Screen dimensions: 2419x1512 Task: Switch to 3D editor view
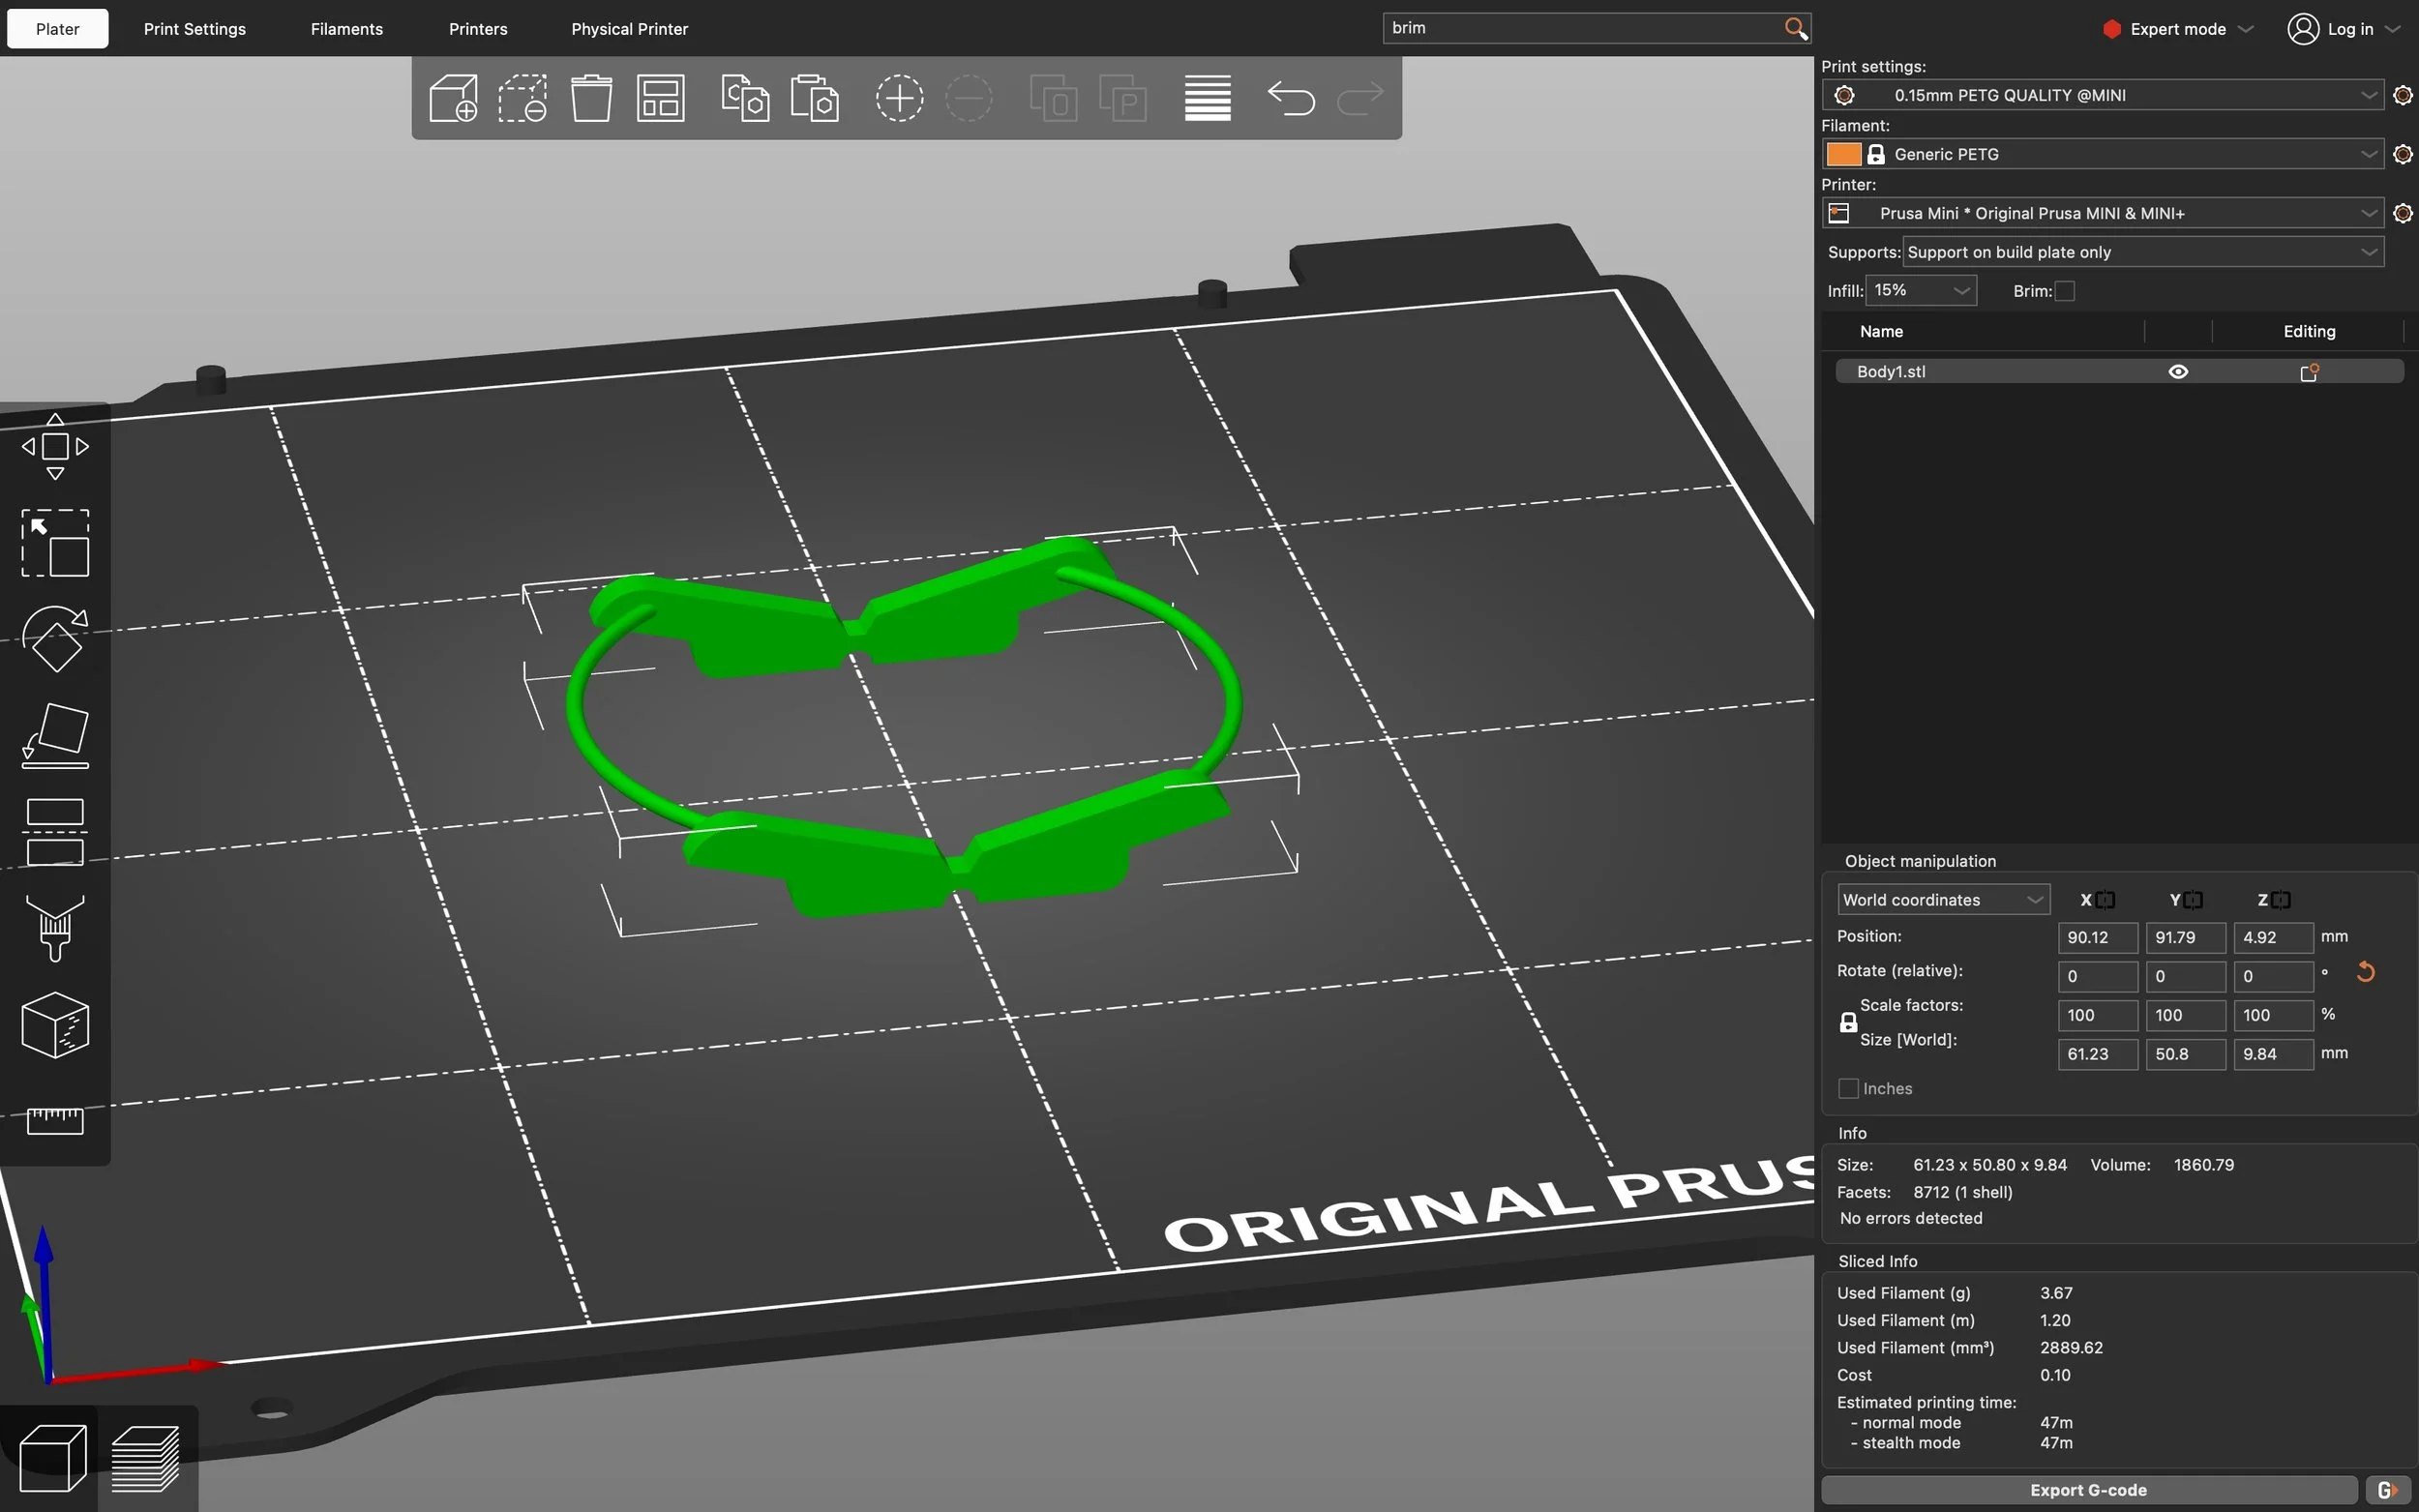click(x=52, y=1458)
